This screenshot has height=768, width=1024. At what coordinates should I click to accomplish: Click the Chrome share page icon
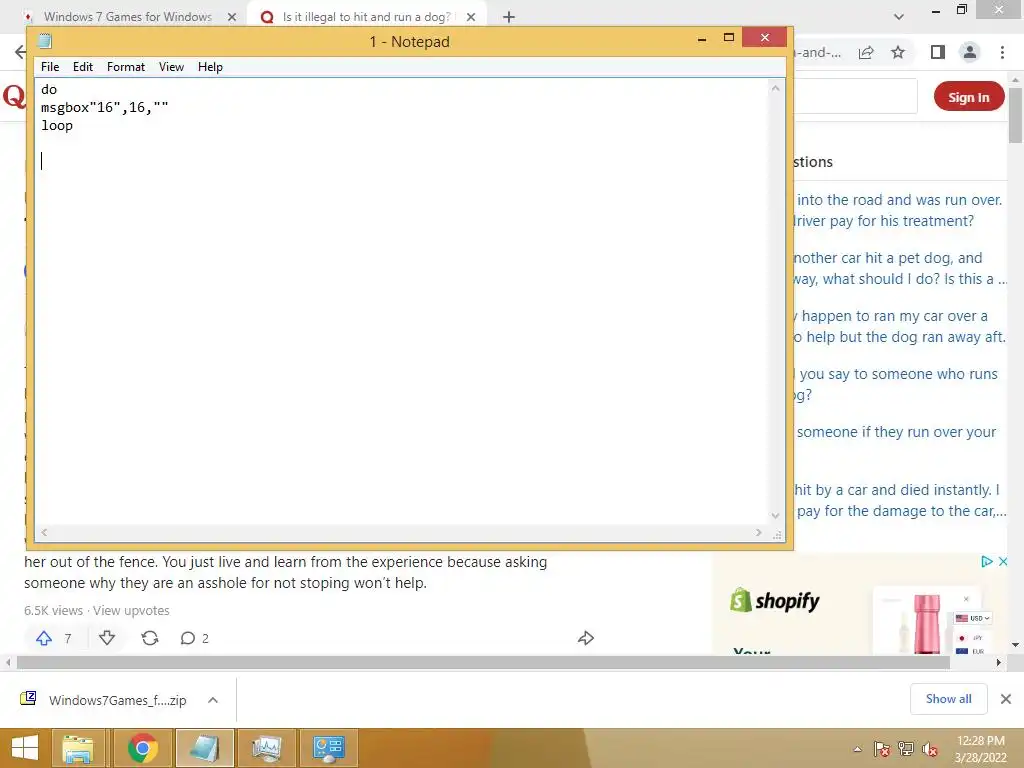click(866, 52)
